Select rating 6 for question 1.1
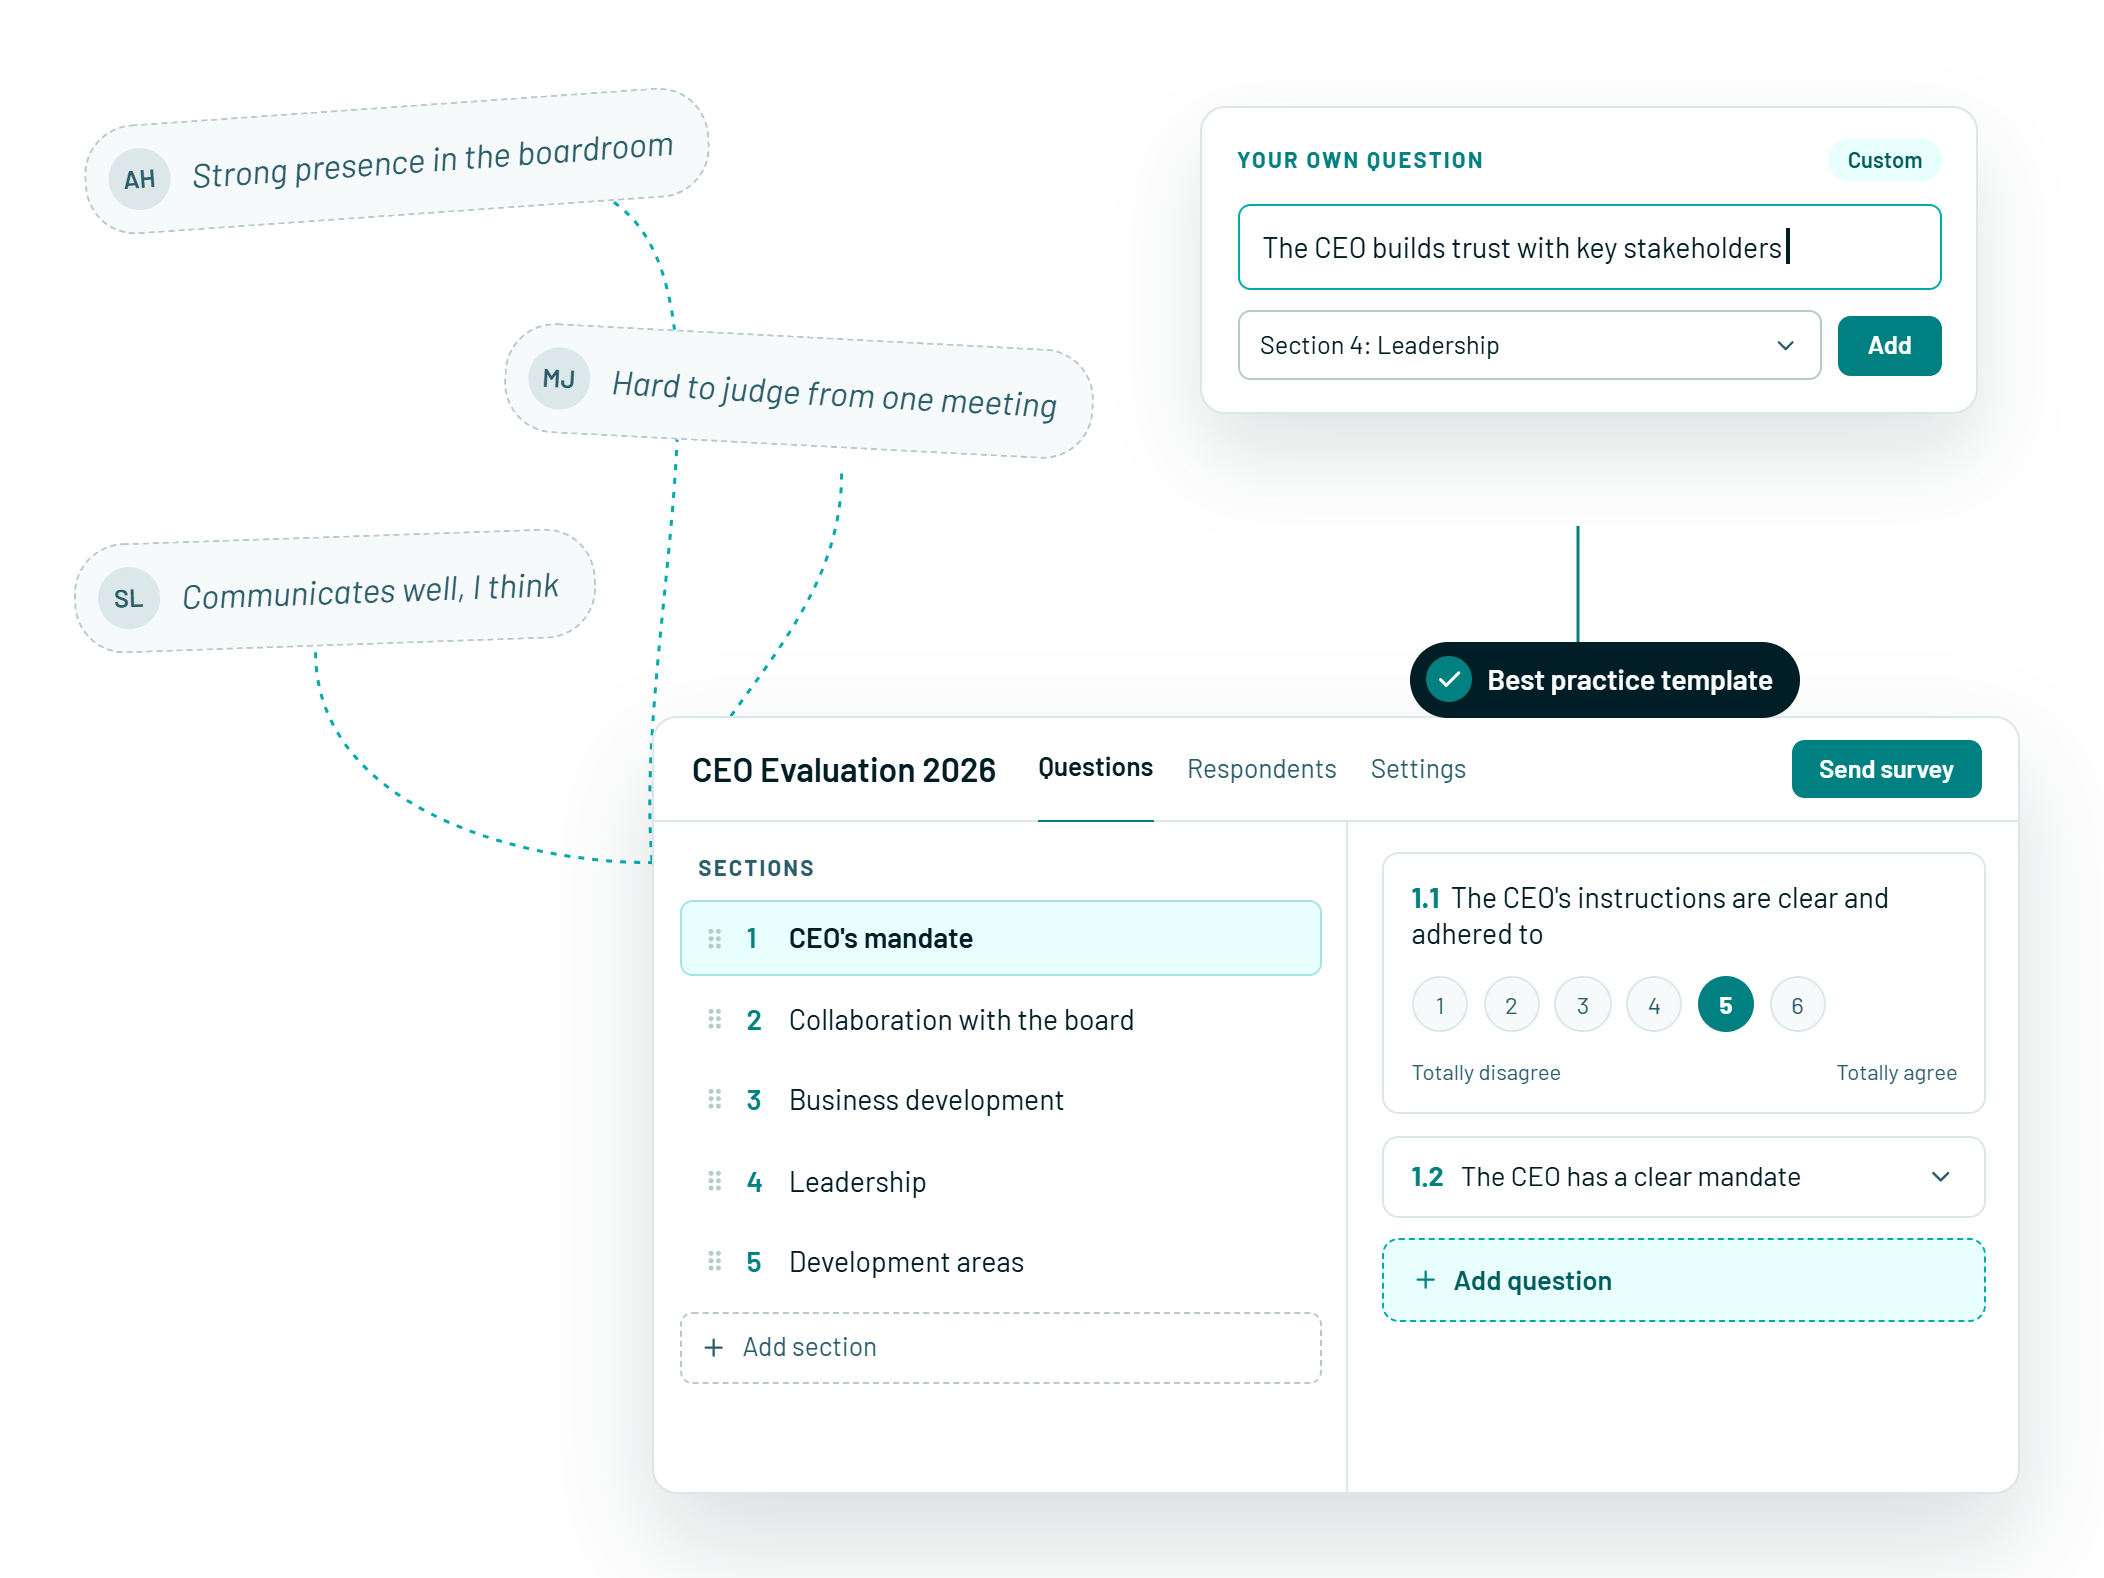The image size is (2104, 1578). pyautogui.click(x=1797, y=1004)
